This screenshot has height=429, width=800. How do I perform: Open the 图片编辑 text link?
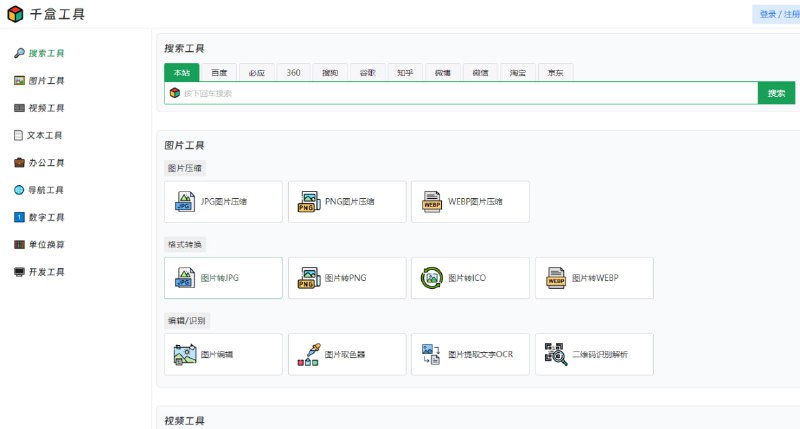pyautogui.click(x=217, y=355)
